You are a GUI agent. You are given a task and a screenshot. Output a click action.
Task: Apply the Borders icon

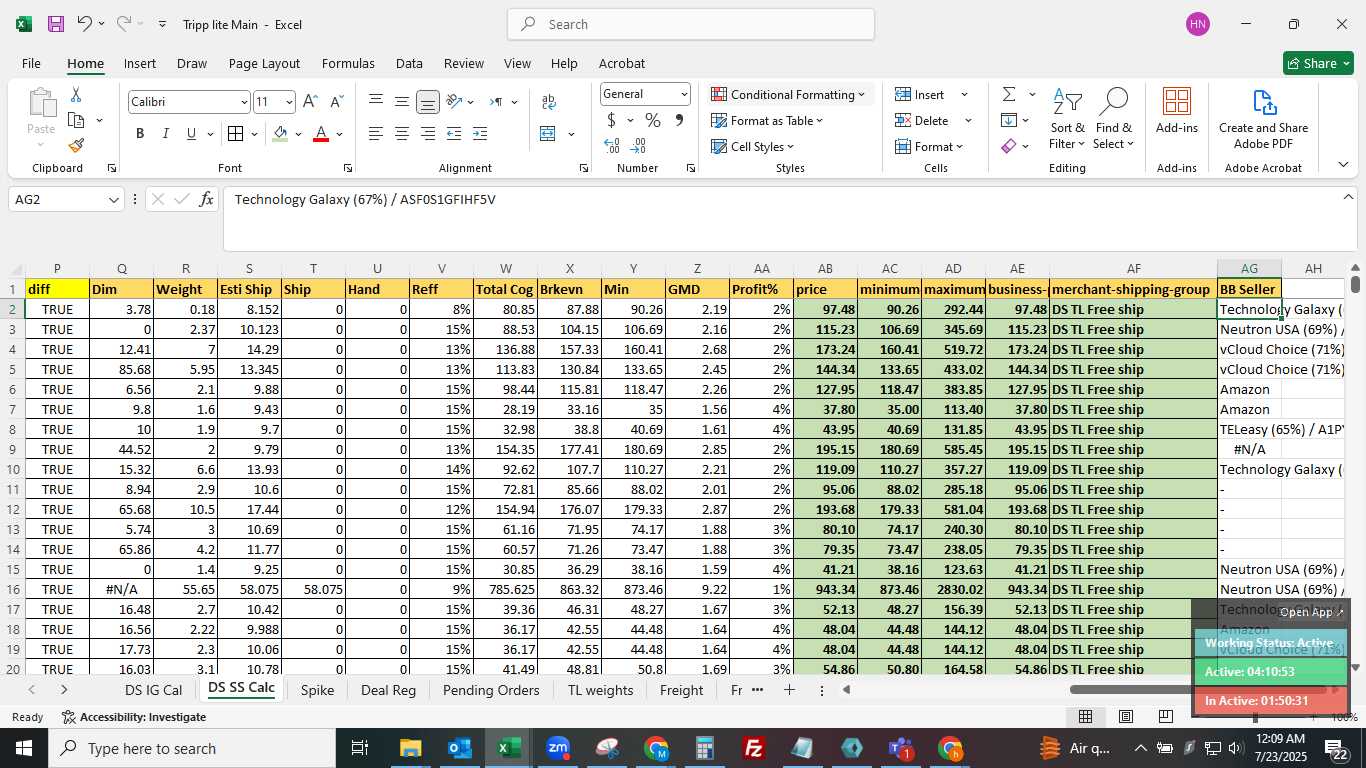[235, 133]
